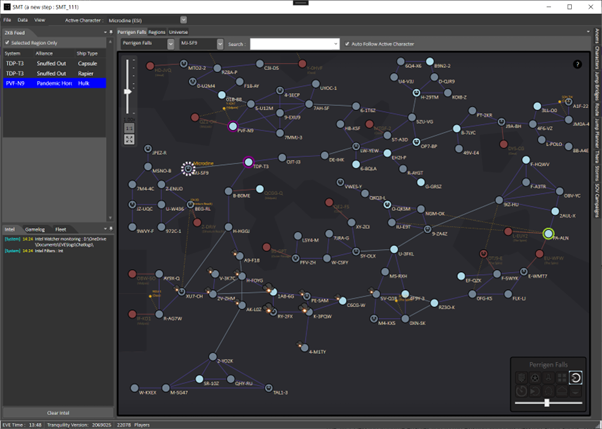Click the help question mark icon on map
The image size is (602, 429).
(x=578, y=64)
